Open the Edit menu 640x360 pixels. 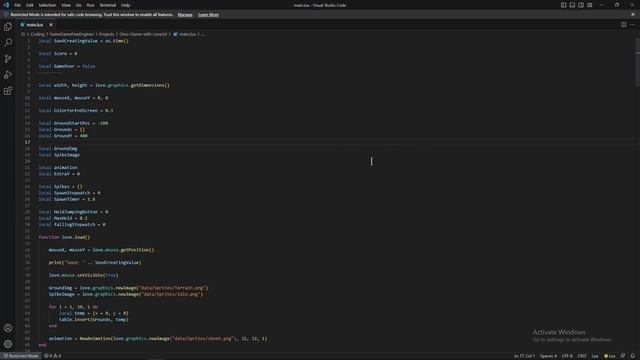pyautogui.click(x=29, y=5)
